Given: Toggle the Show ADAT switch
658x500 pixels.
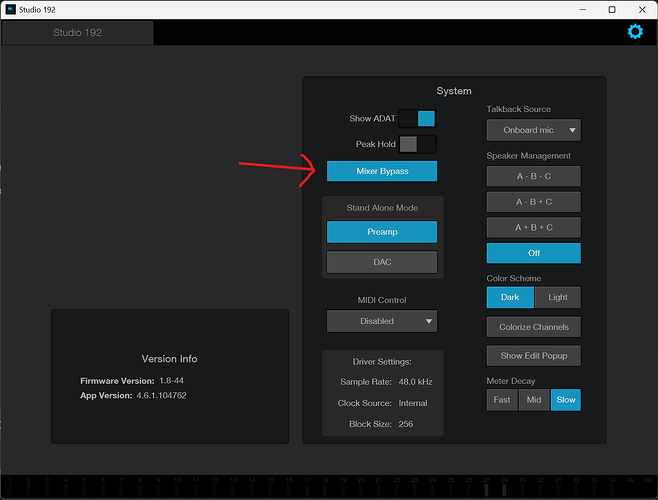Looking at the screenshot, I should [417, 118].
